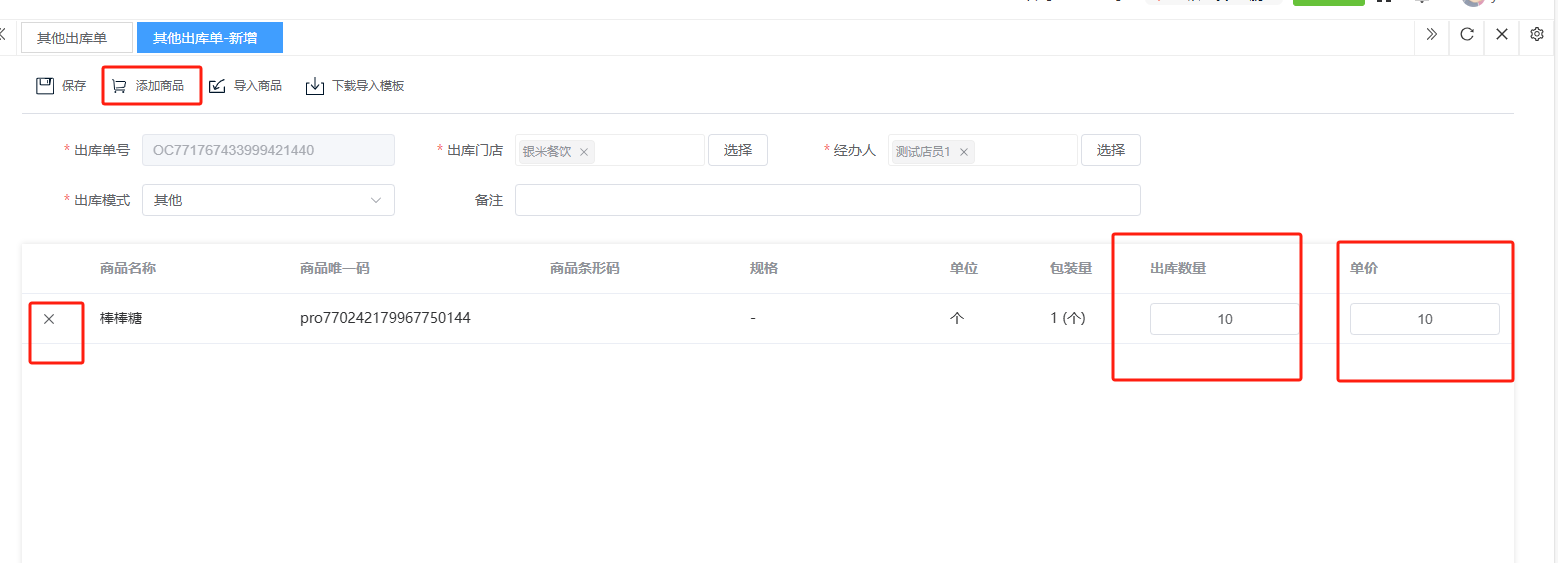The height and width of the screenshot is (563, 1558).
Task: Open the settings gear icon
Action: pyautogui.click(x=1537, y=35)
